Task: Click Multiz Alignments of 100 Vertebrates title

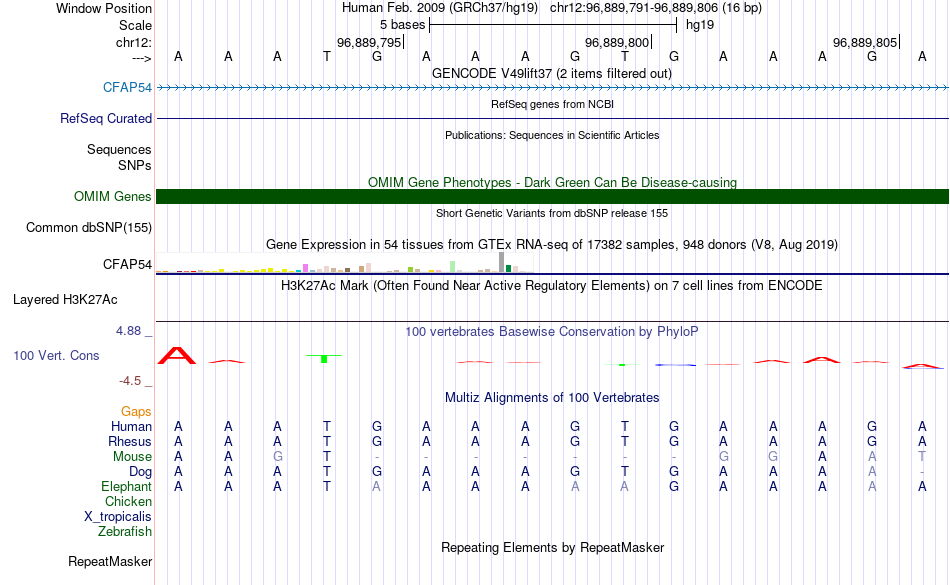Action: [x=552, y=397]
